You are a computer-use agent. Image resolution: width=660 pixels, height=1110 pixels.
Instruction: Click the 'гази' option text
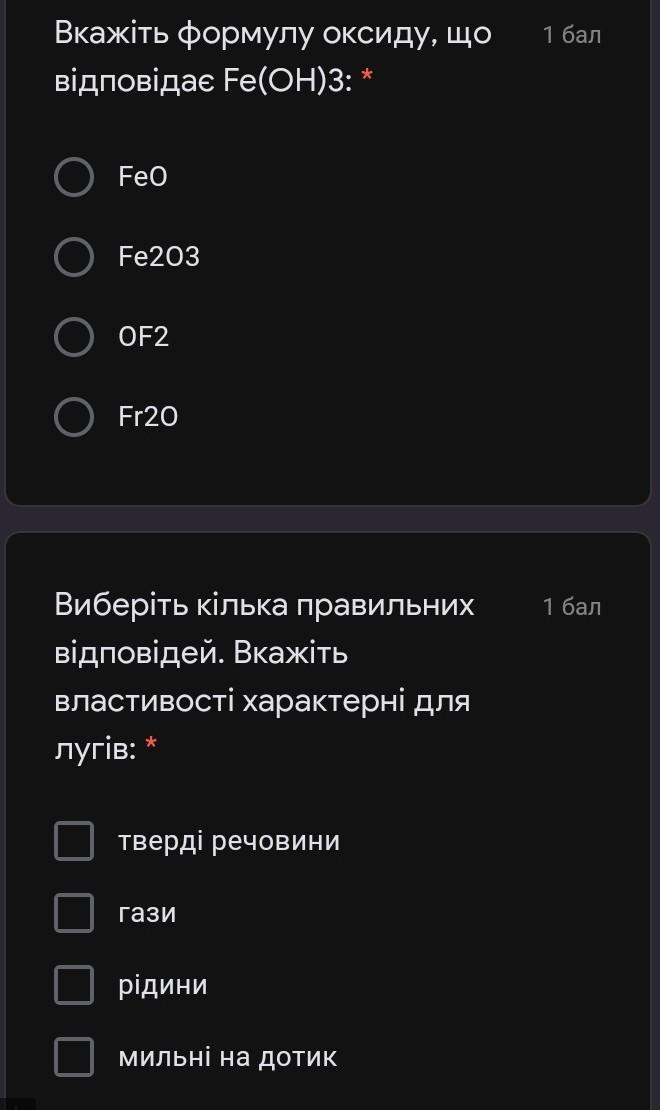(x=147, y=913)
